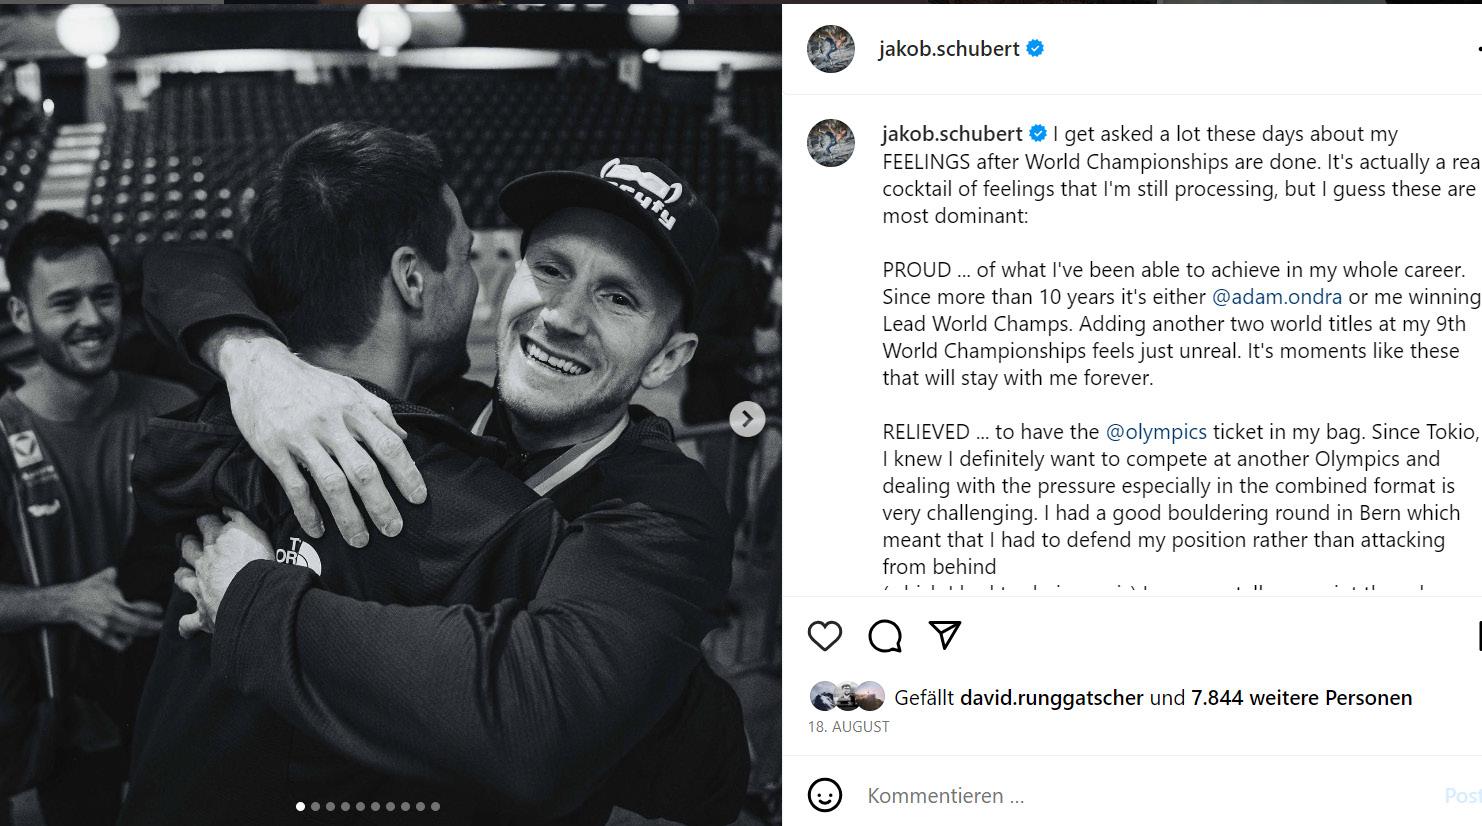Open the emoji picker smiley icon

pos(825,796)
